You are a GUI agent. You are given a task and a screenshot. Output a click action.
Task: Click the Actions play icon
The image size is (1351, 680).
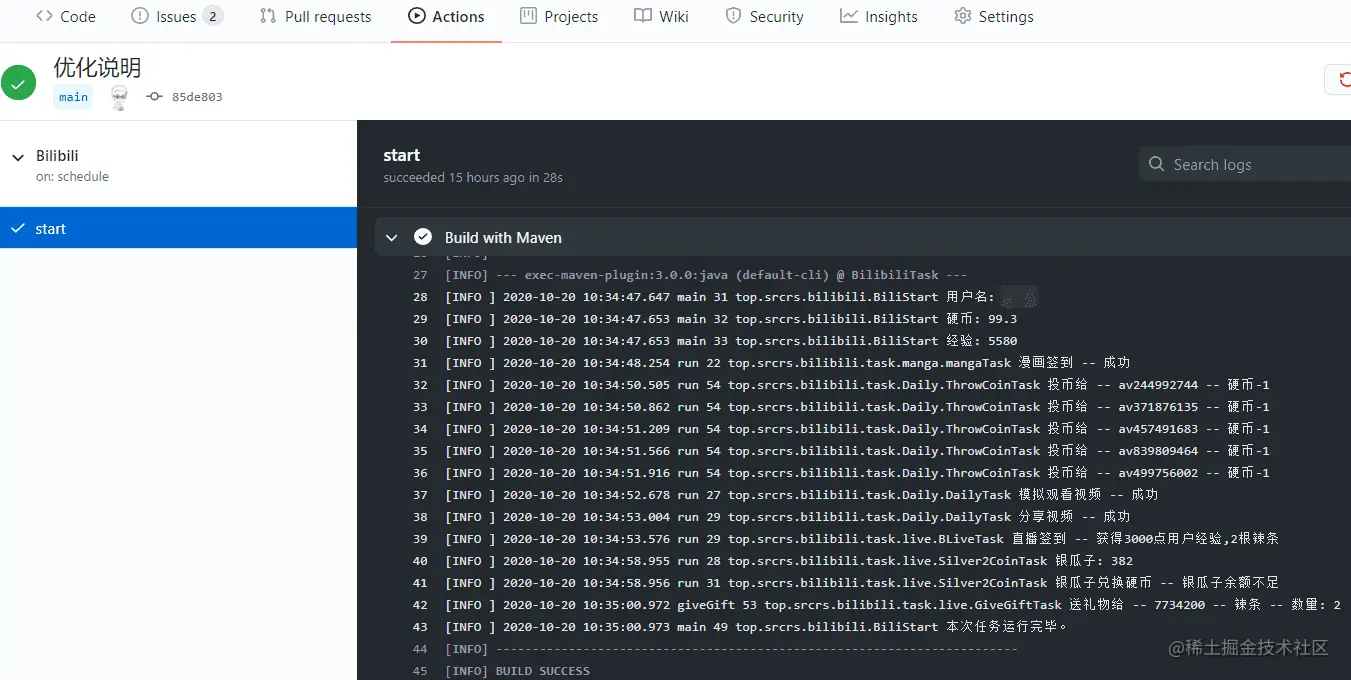[x=416, y=16]
